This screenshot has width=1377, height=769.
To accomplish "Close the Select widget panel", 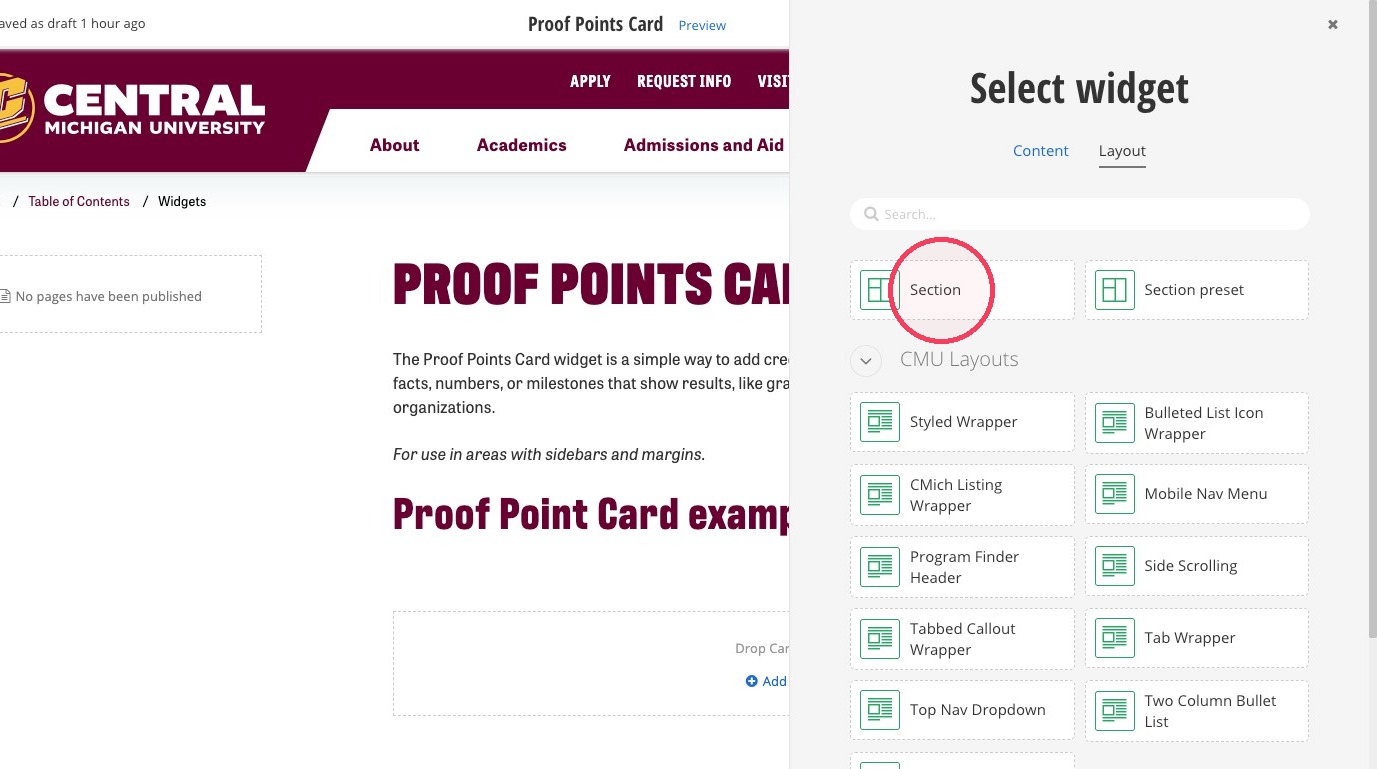I will 1333,25.
